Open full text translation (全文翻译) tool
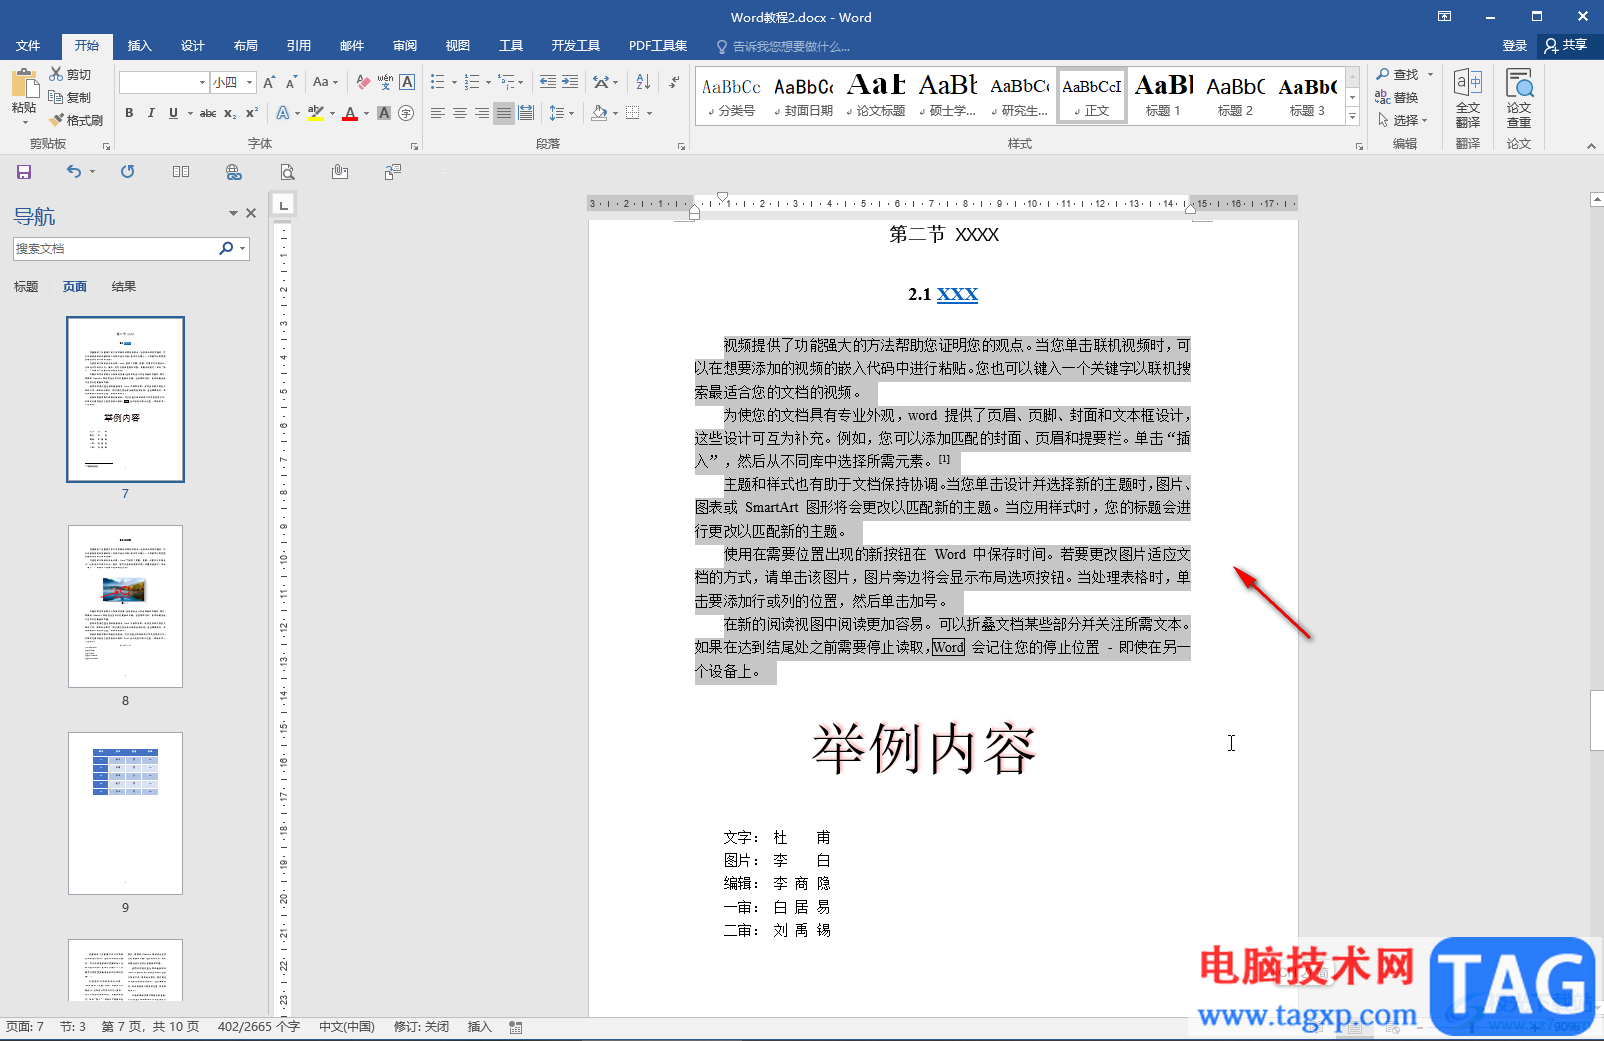The width and height of the screenshot is (1604, 1041). tap(1468, 97)
